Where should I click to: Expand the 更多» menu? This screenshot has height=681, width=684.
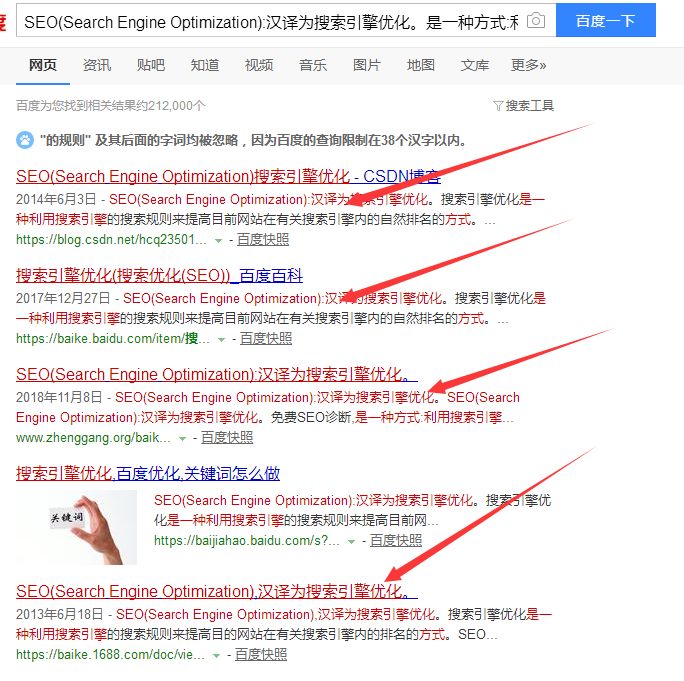click(x=528, y=65)
